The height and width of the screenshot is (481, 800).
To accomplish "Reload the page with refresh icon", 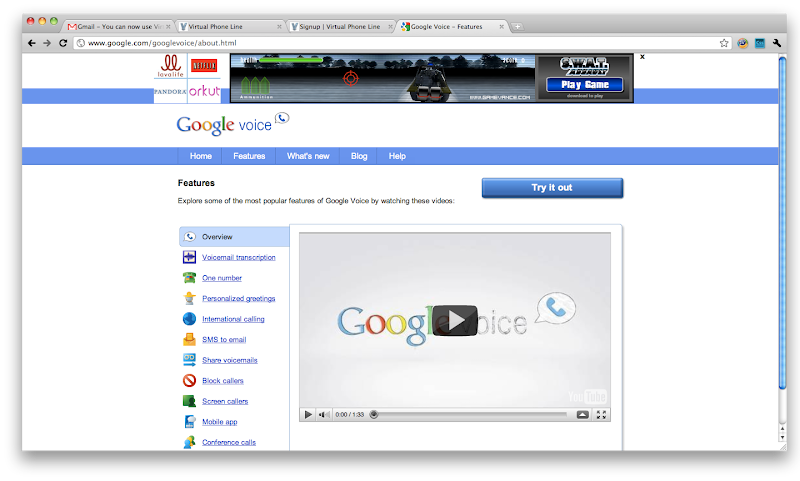I will [63, 43].
